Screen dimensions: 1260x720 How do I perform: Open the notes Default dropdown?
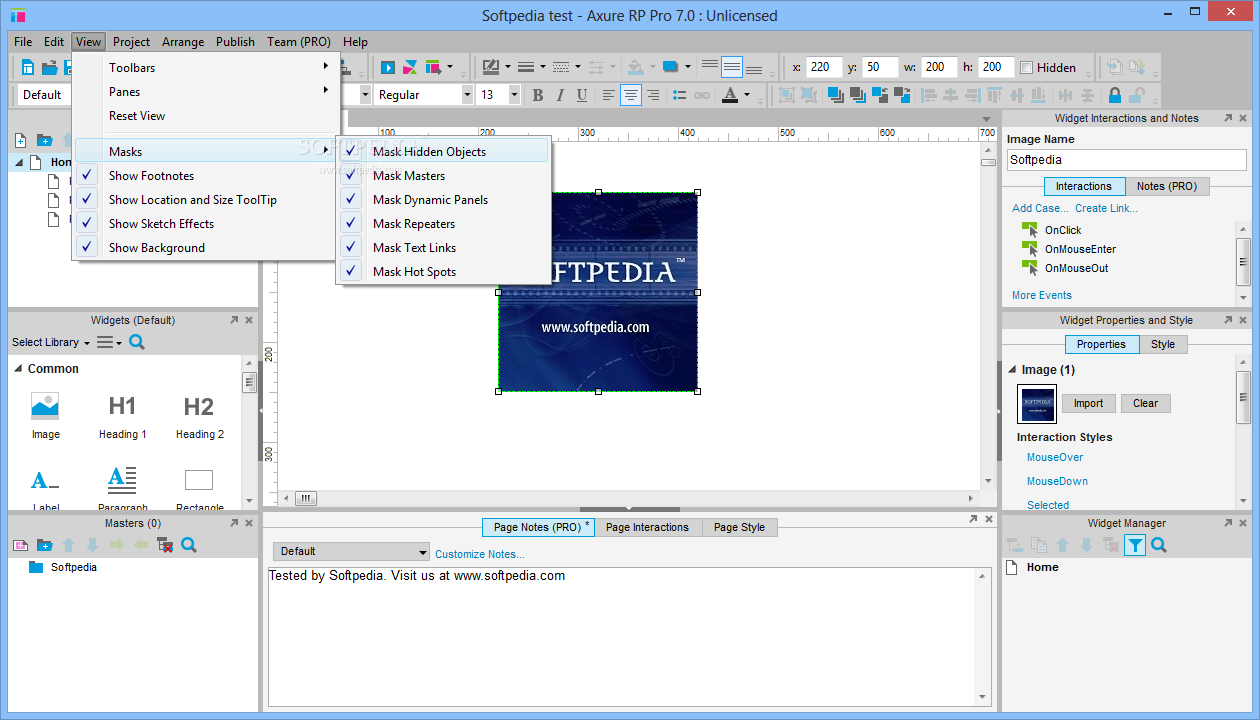[351, 551]
